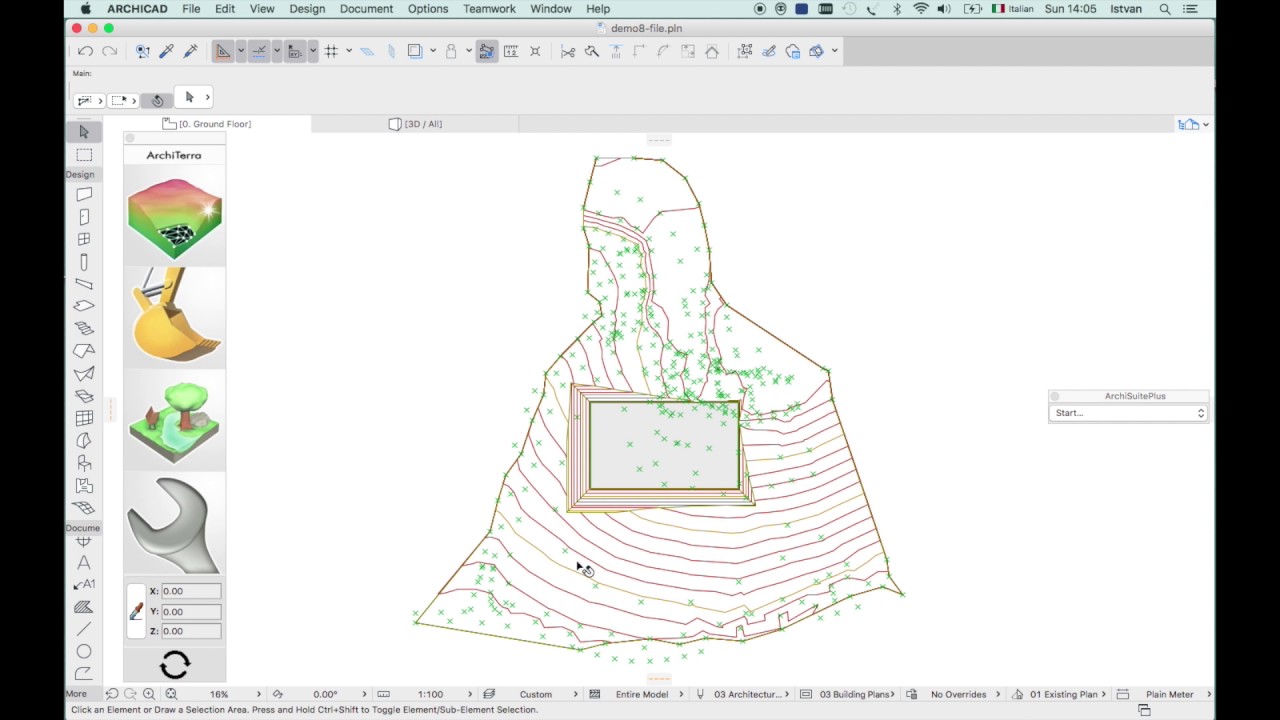Image resolution: width=1280 pixels, height=720 pixels.
Task: Select the Stair tool in the toolbox
Action: [x=84, y=328]
